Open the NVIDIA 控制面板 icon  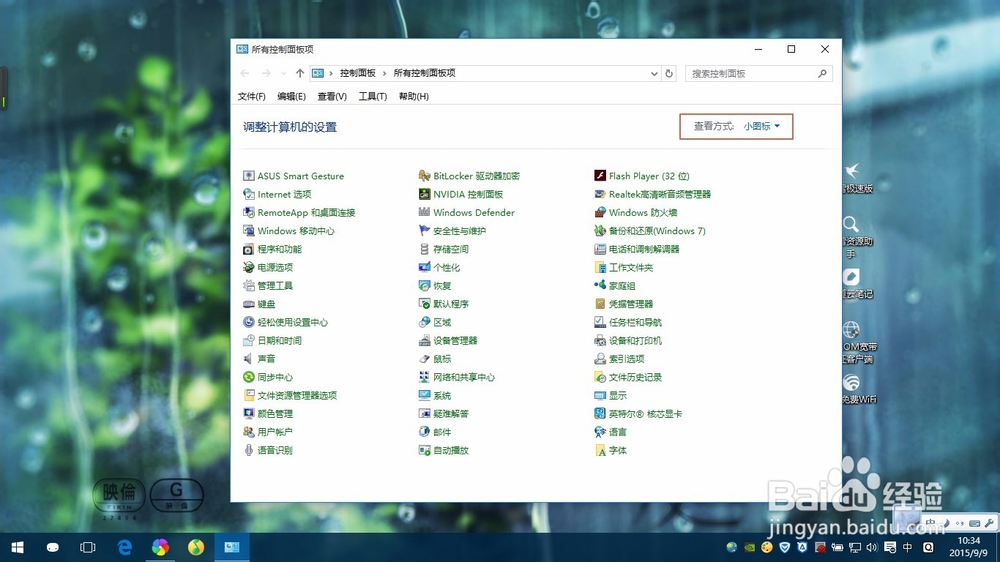[x=424, y=195]
